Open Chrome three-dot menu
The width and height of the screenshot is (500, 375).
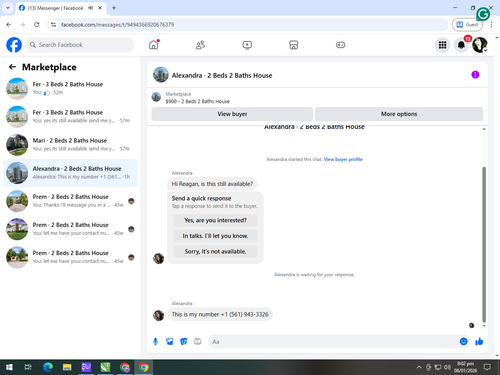click(491, 24)
